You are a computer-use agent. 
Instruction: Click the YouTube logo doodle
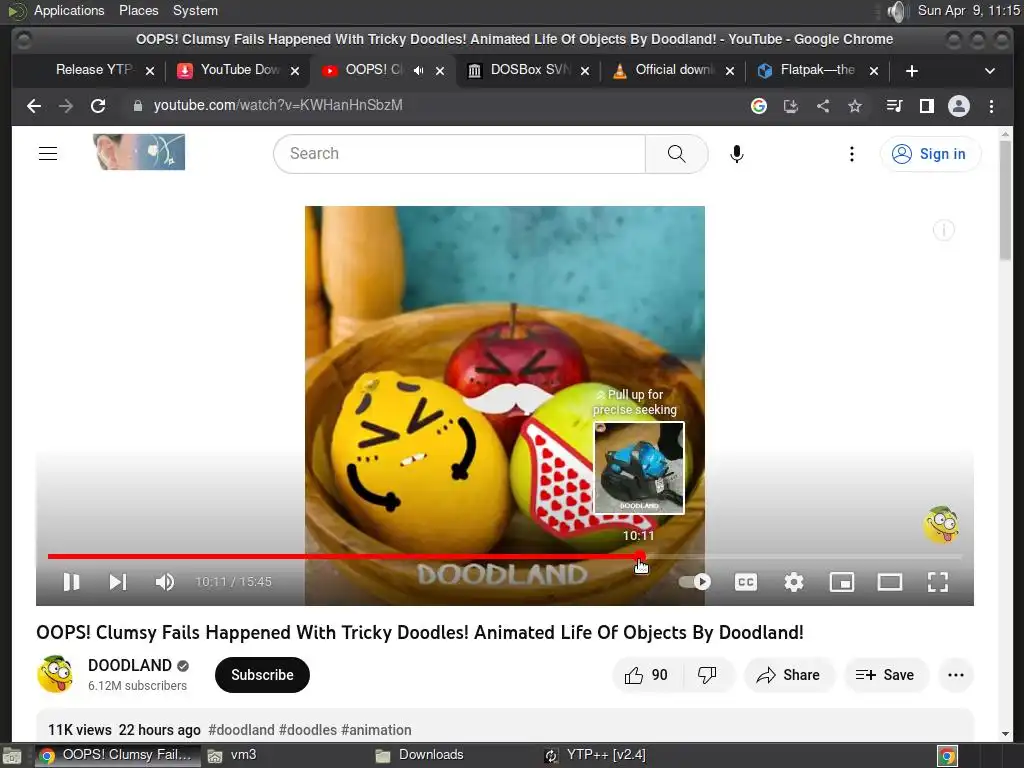[139, 152]
